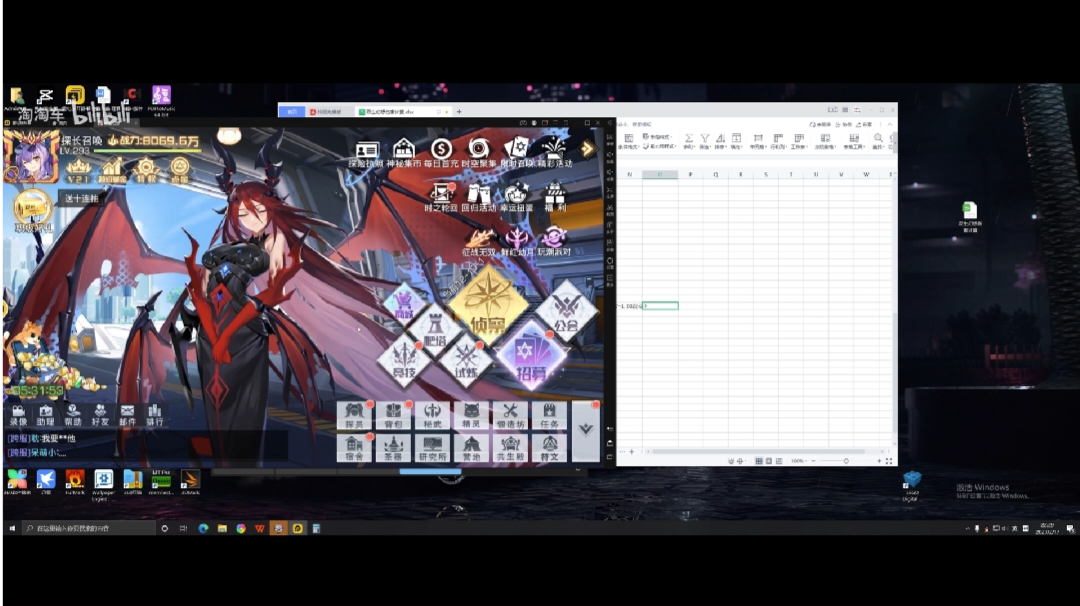Open the 任务 missions tile

[x=549, y=416]
